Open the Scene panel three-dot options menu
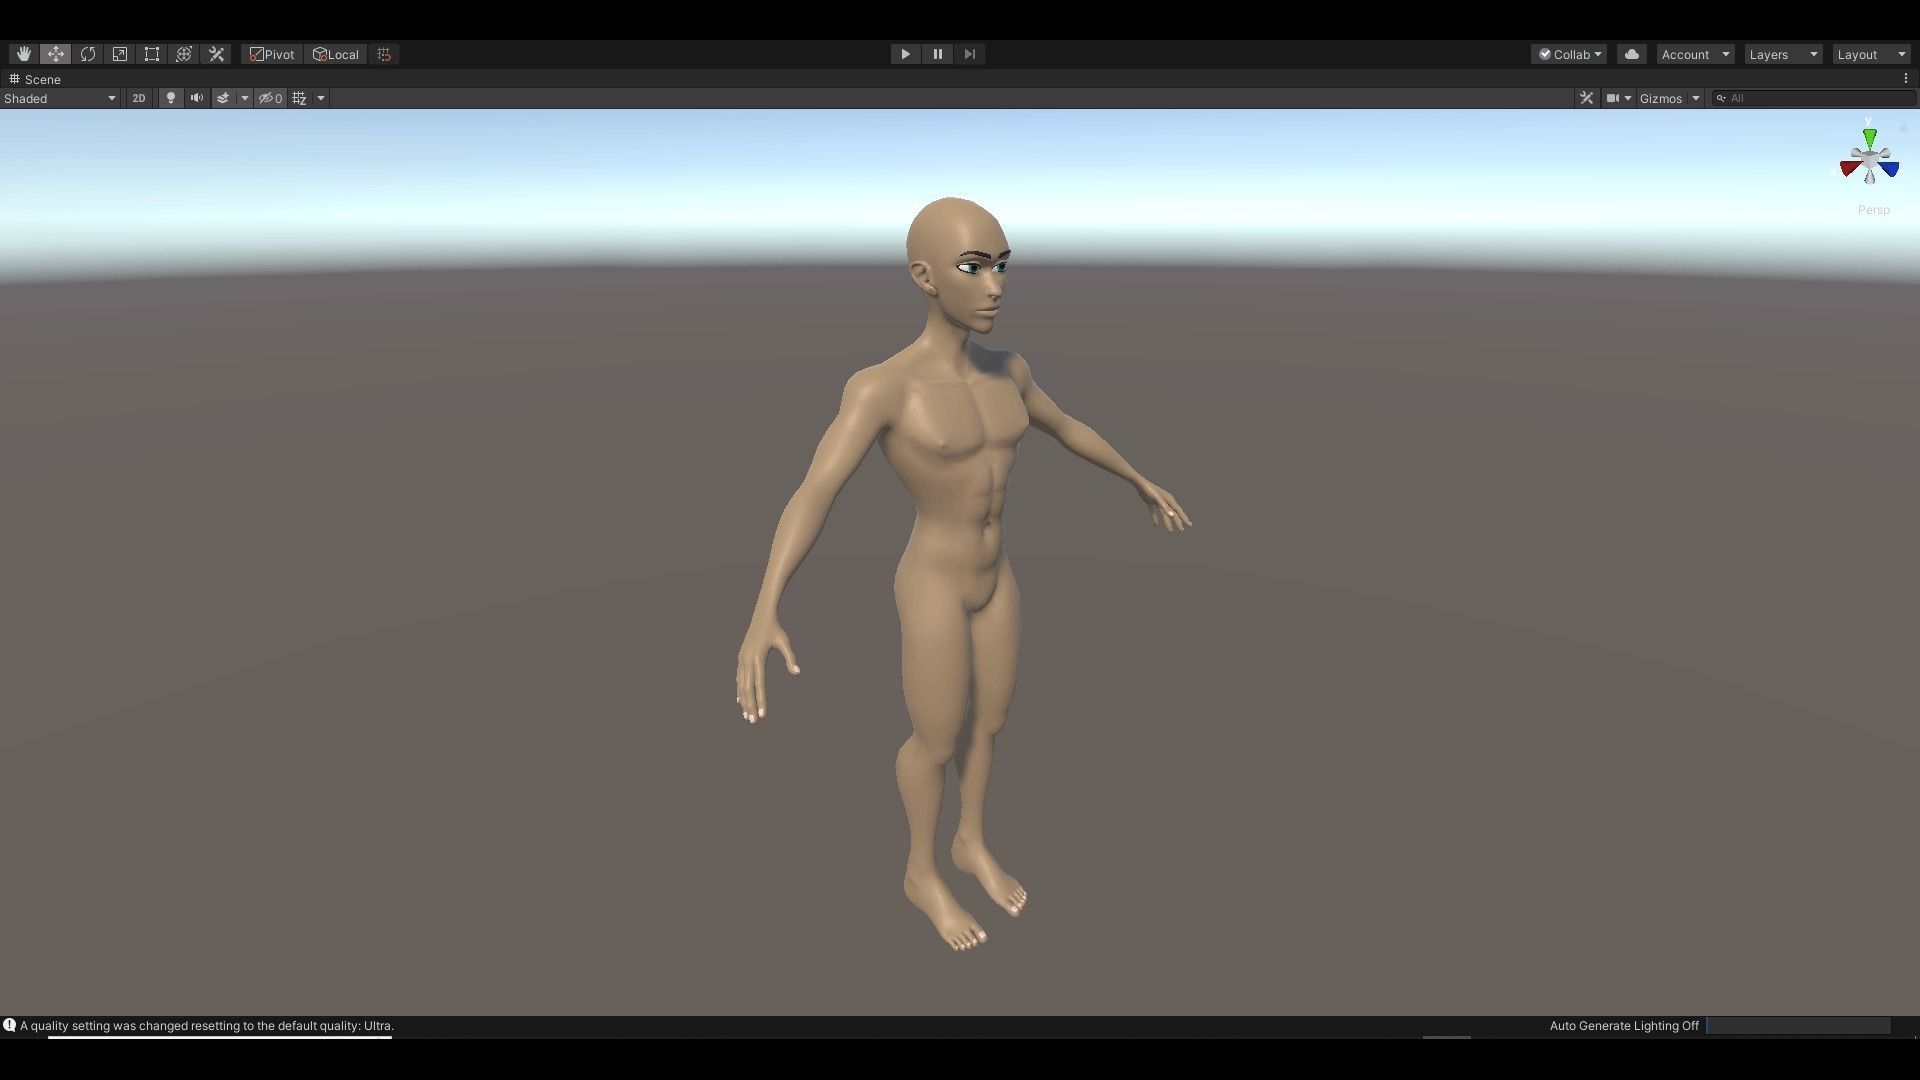The width and height of the screenshot is (1920, 1080). (x=1905, y=78)
